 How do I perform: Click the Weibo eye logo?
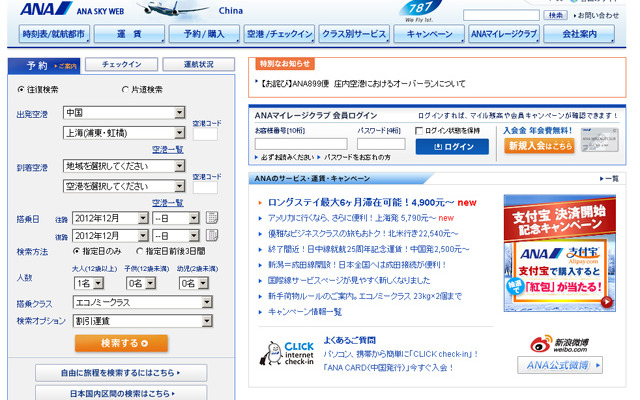[x=541, y=344]
